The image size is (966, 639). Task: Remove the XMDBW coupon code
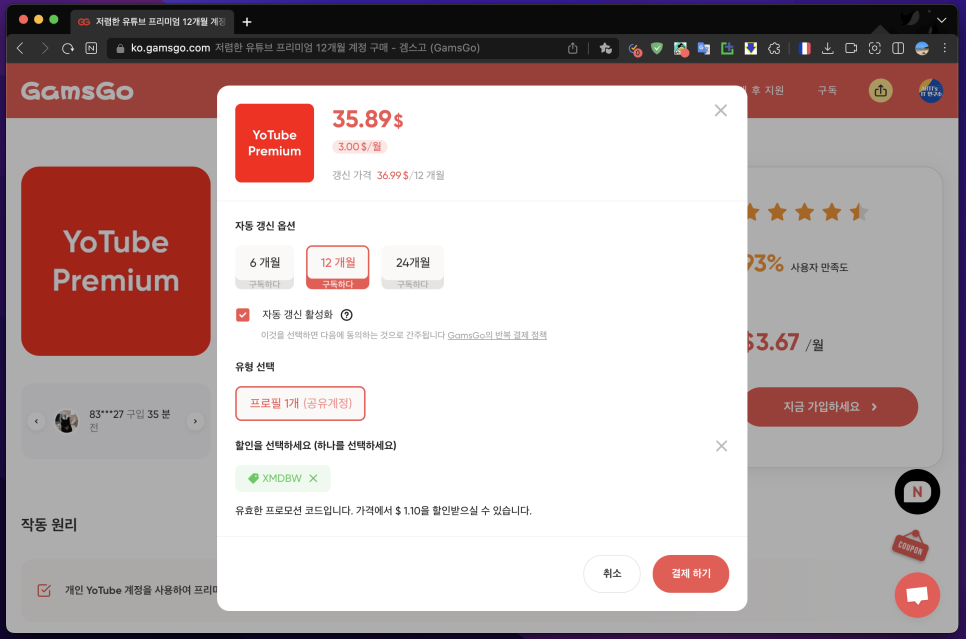313,478
